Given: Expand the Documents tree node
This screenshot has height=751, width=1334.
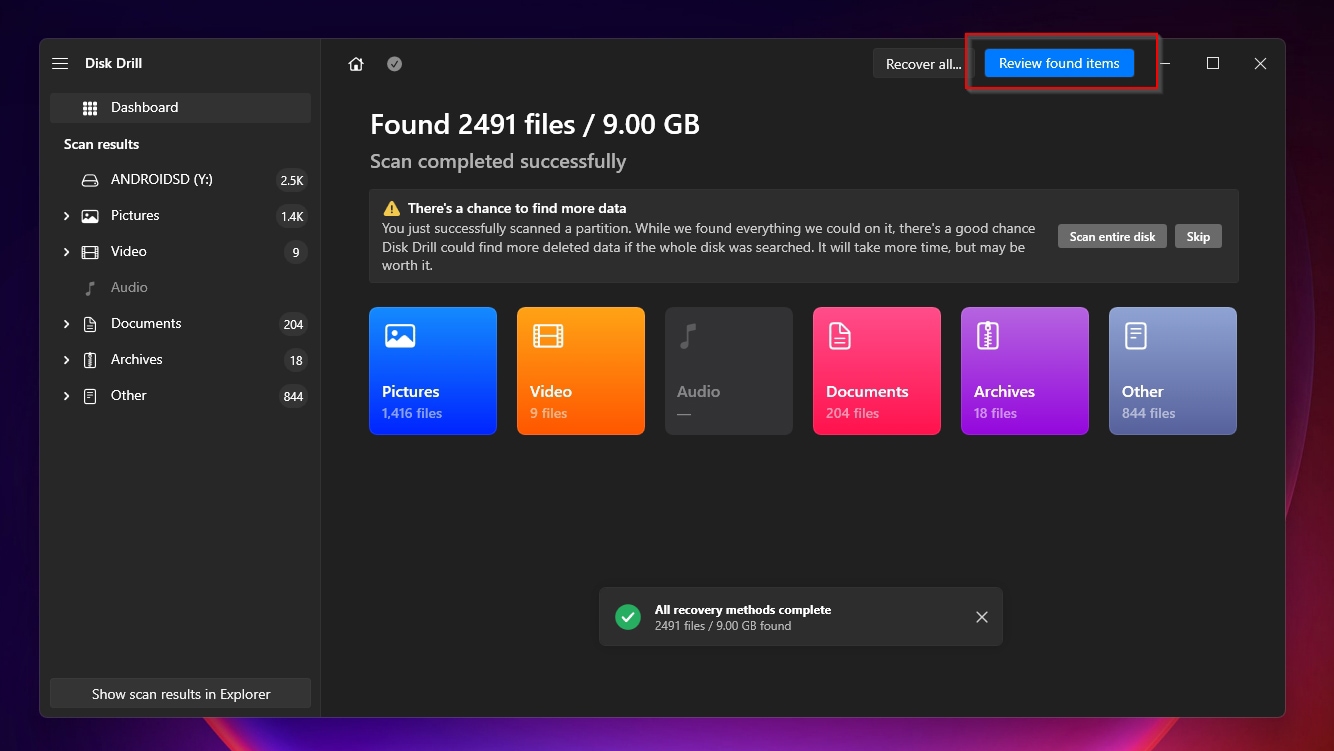Looking at the screenshot, I should click(x=66, y=324).
